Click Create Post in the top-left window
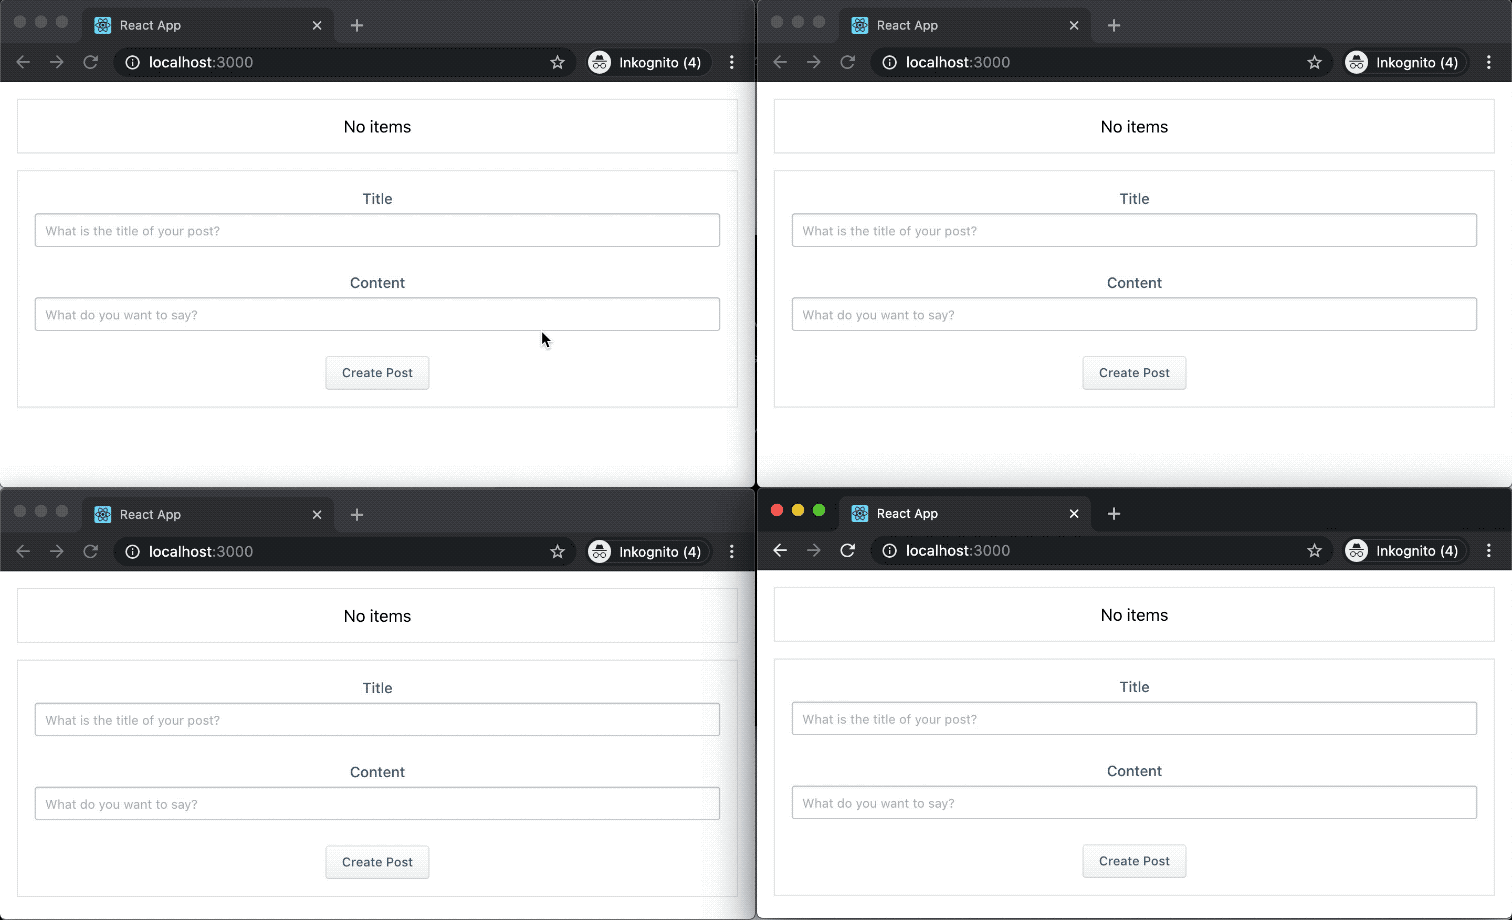The width and height of the screenshot is (1512, 920). (377, 373)
